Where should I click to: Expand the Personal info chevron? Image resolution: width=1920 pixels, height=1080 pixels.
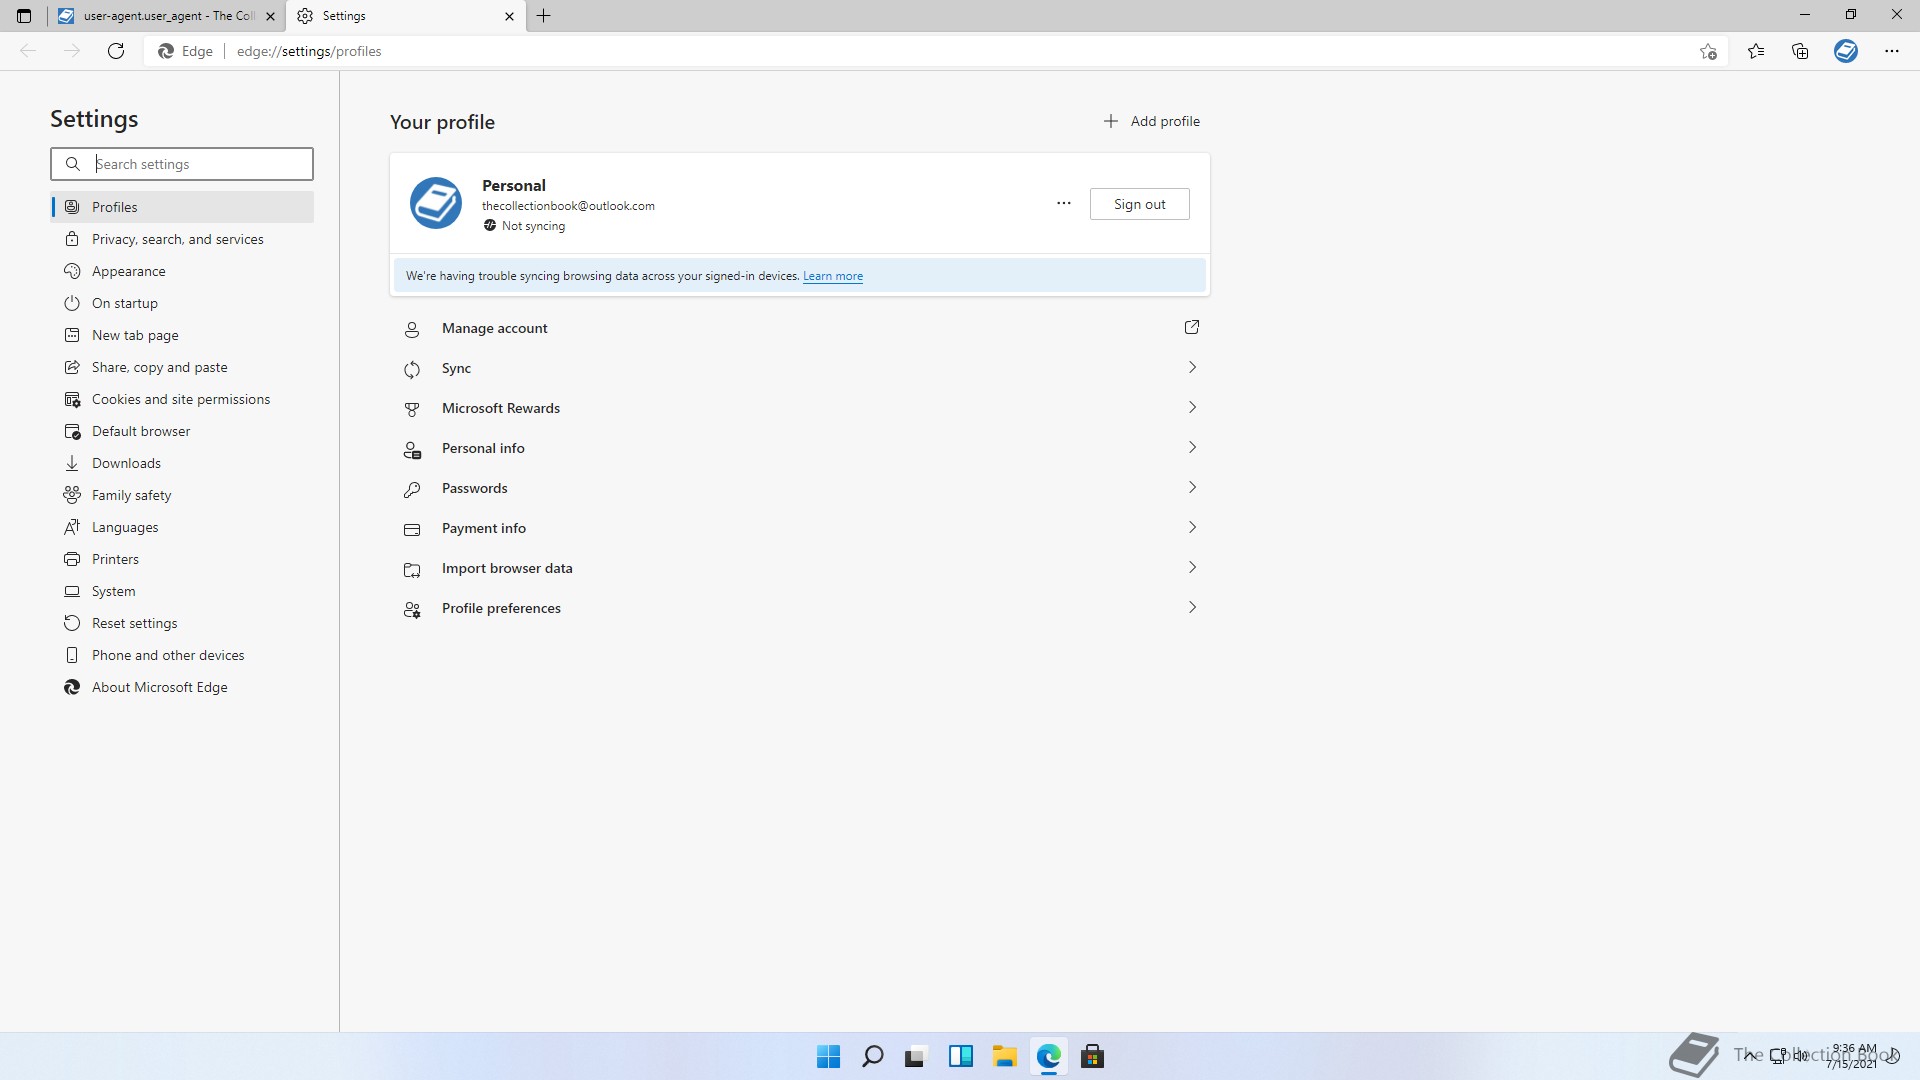click(x=1192, y=447)
